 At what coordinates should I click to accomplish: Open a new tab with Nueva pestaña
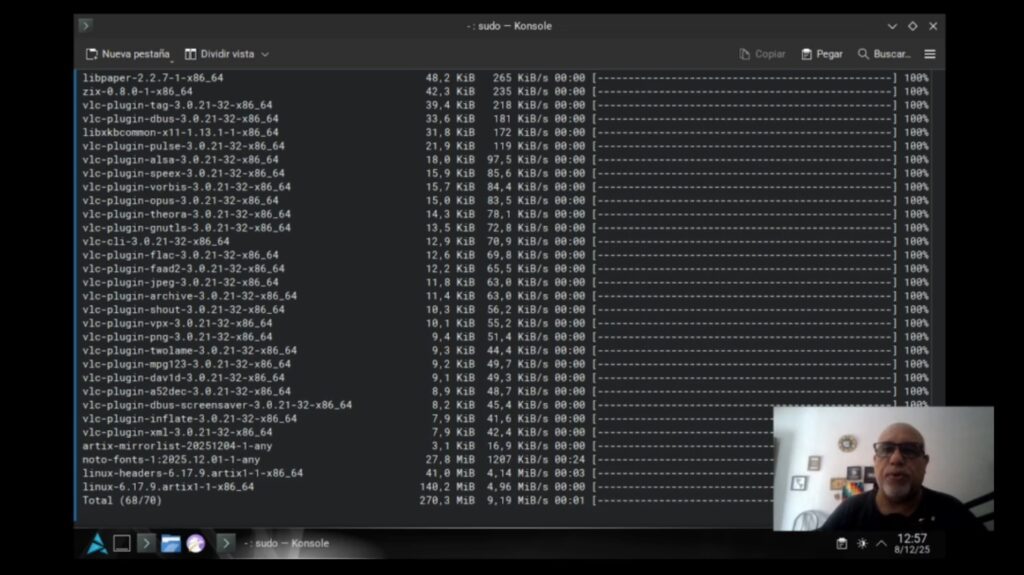(128, 54)
